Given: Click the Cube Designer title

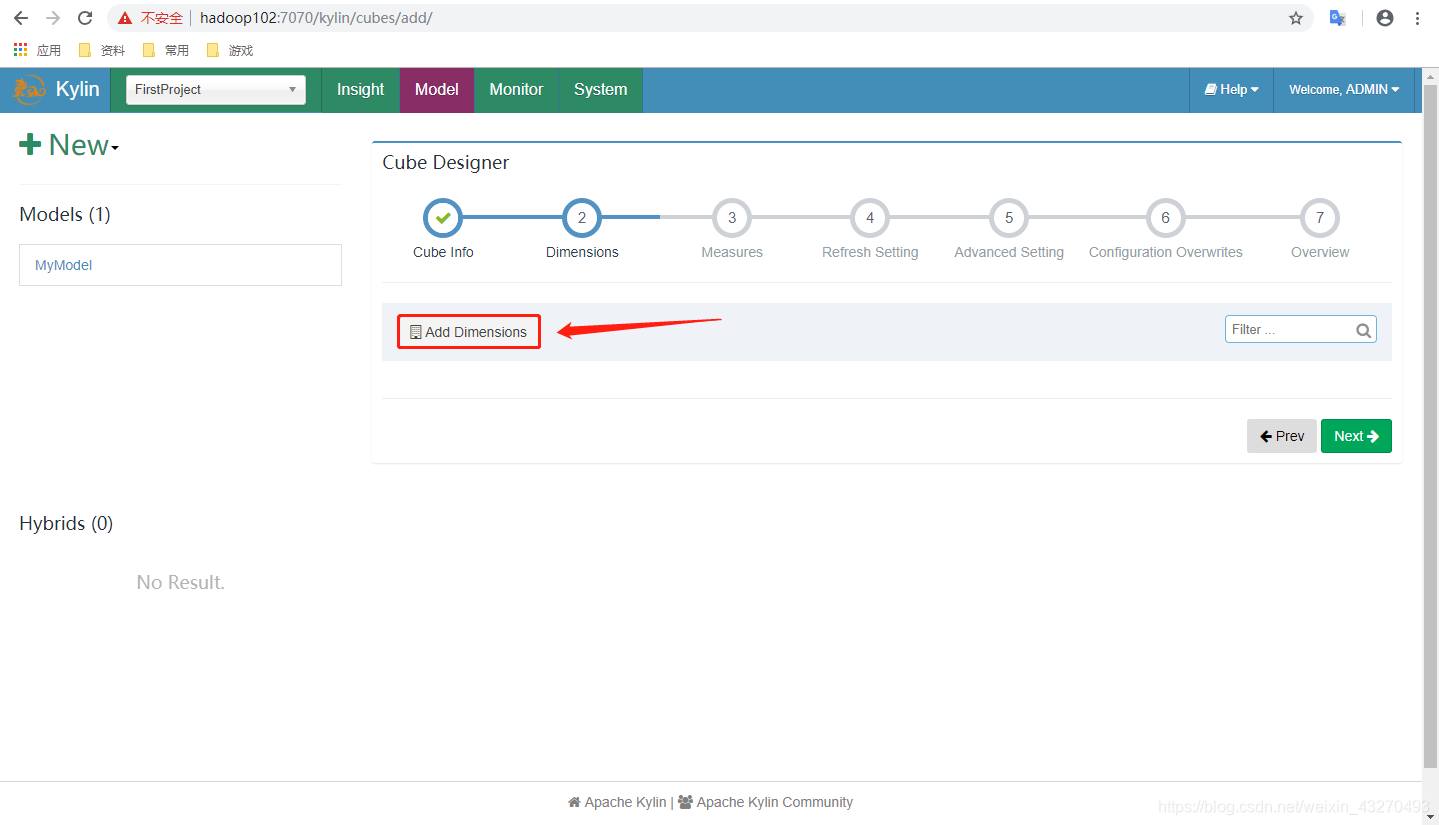Looking at the screenshot, I should [x=445, y=163].
